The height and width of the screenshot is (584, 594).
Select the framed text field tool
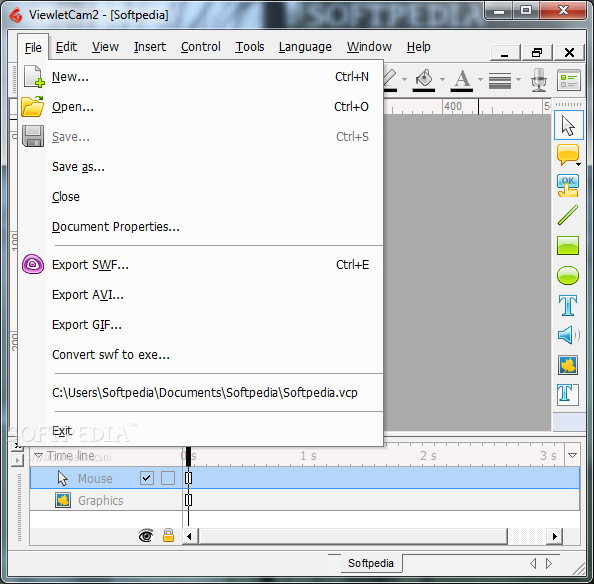(568, 395)
